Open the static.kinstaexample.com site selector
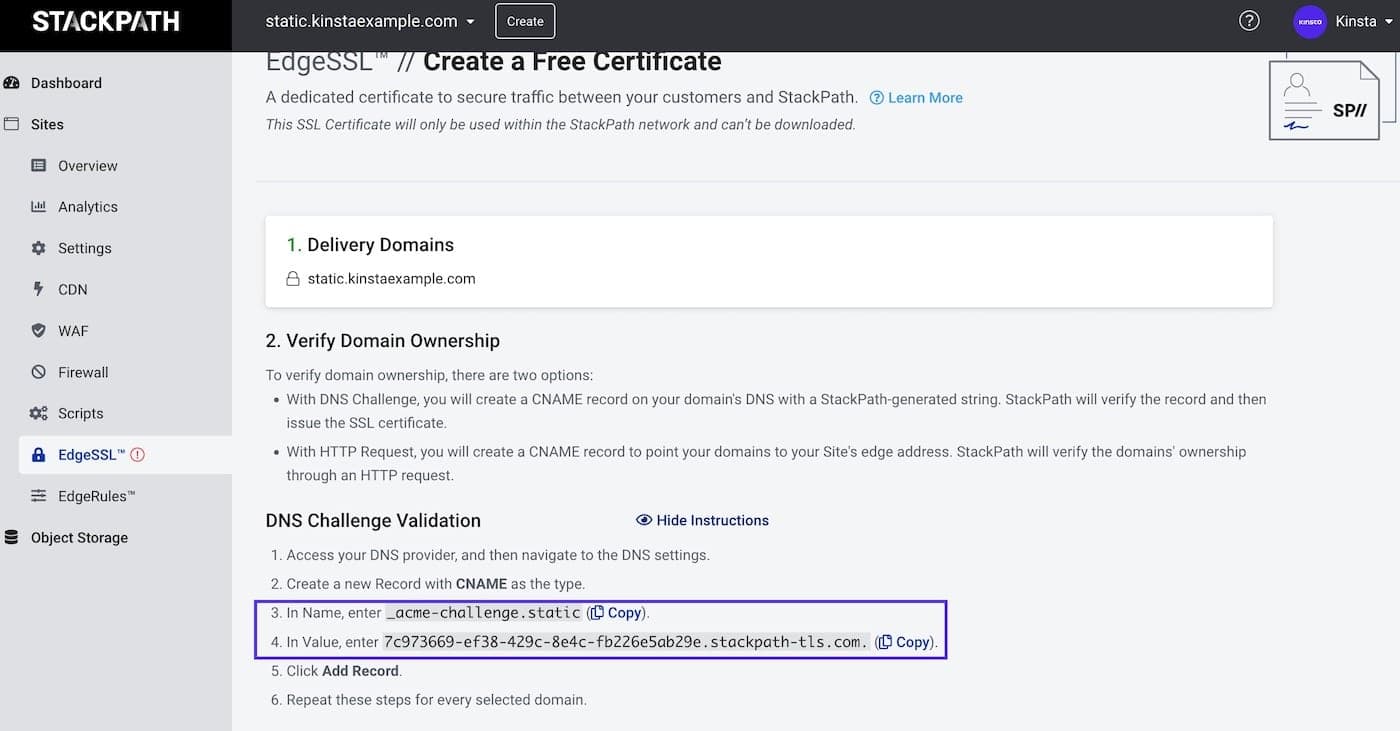 368,20
